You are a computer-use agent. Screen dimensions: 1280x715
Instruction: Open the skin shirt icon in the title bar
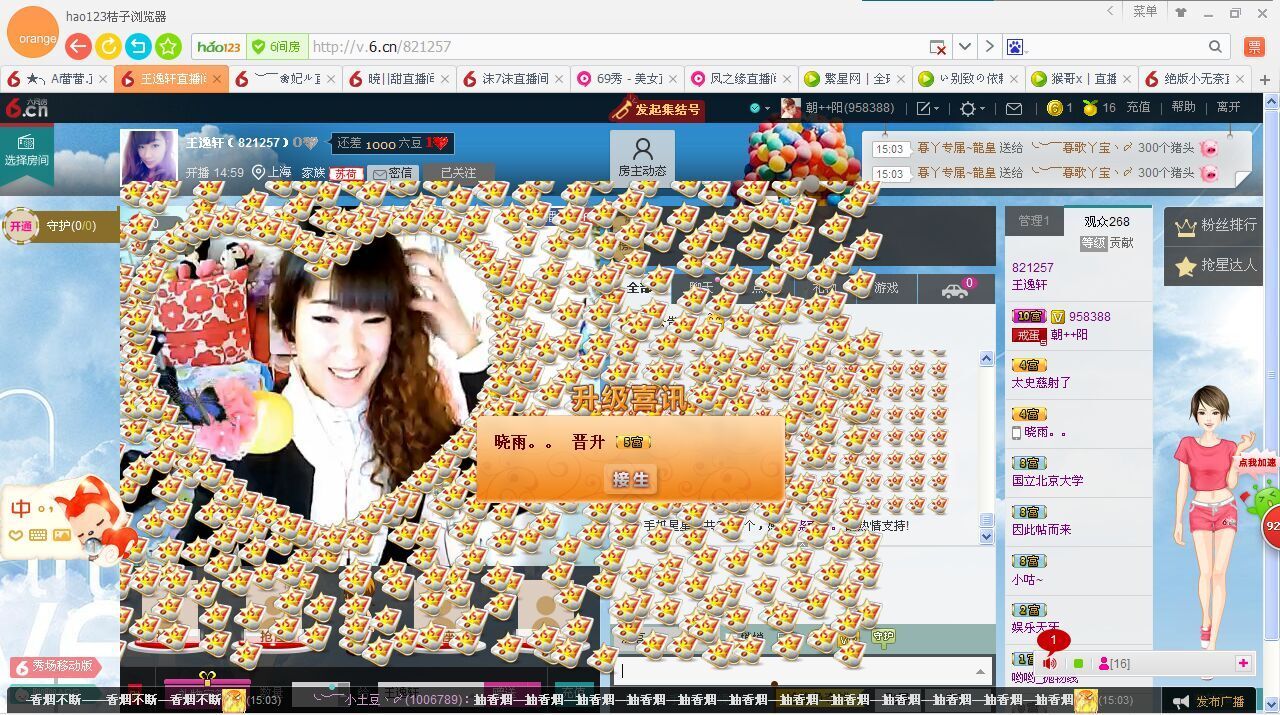(x=1181, y=12)
